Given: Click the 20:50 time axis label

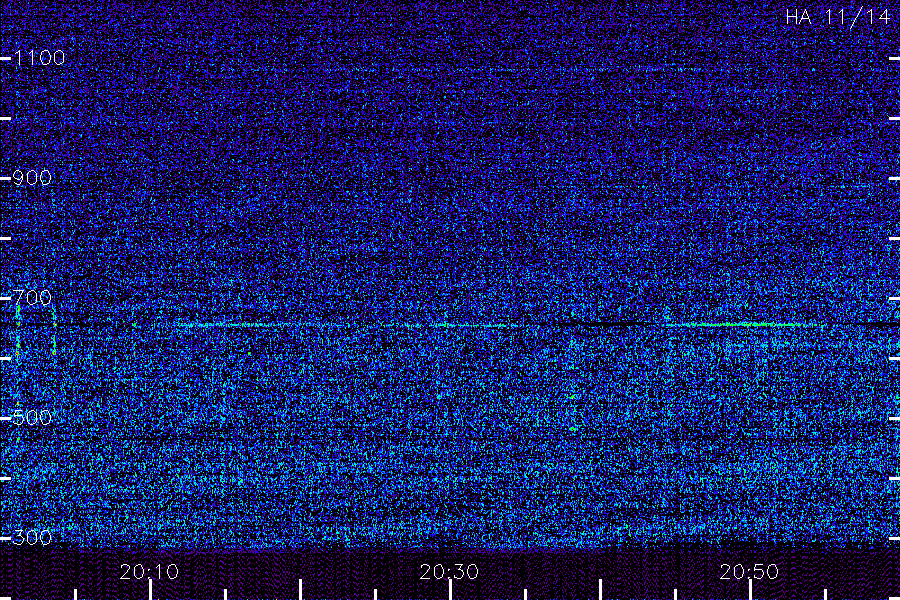Looking at the screenshot, I should 749,572.
